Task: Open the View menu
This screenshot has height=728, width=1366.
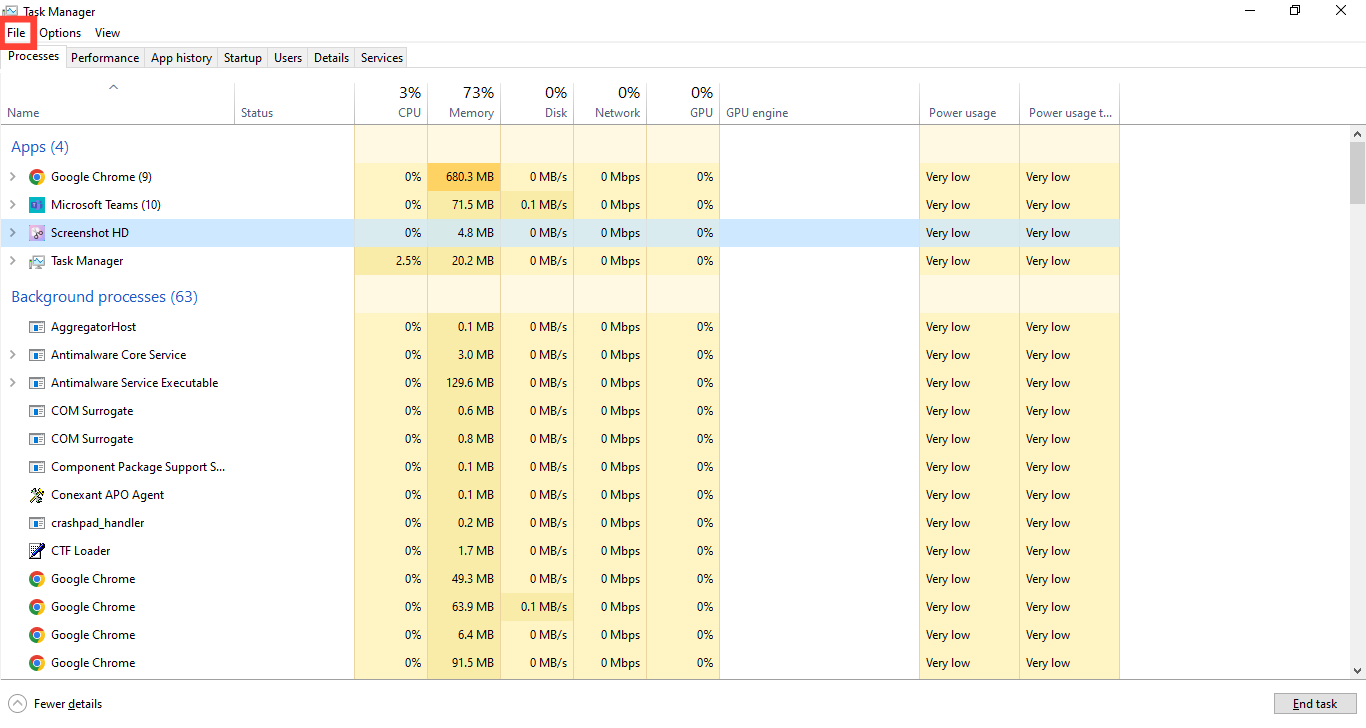Action: coord(107,33)
